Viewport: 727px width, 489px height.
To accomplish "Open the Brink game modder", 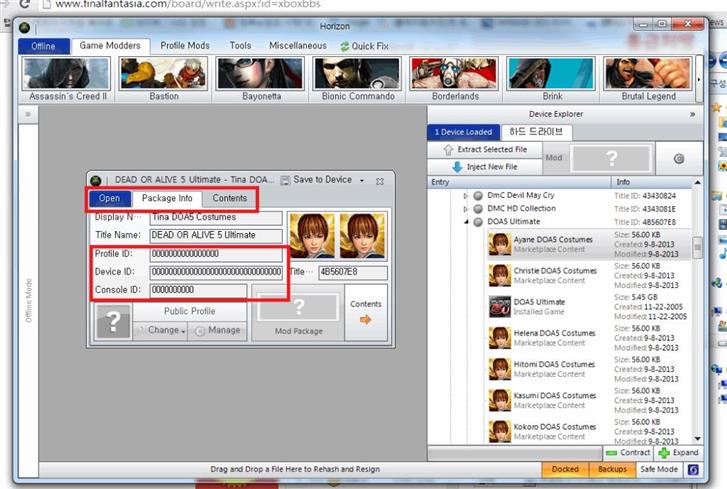I will pos(551,79).
